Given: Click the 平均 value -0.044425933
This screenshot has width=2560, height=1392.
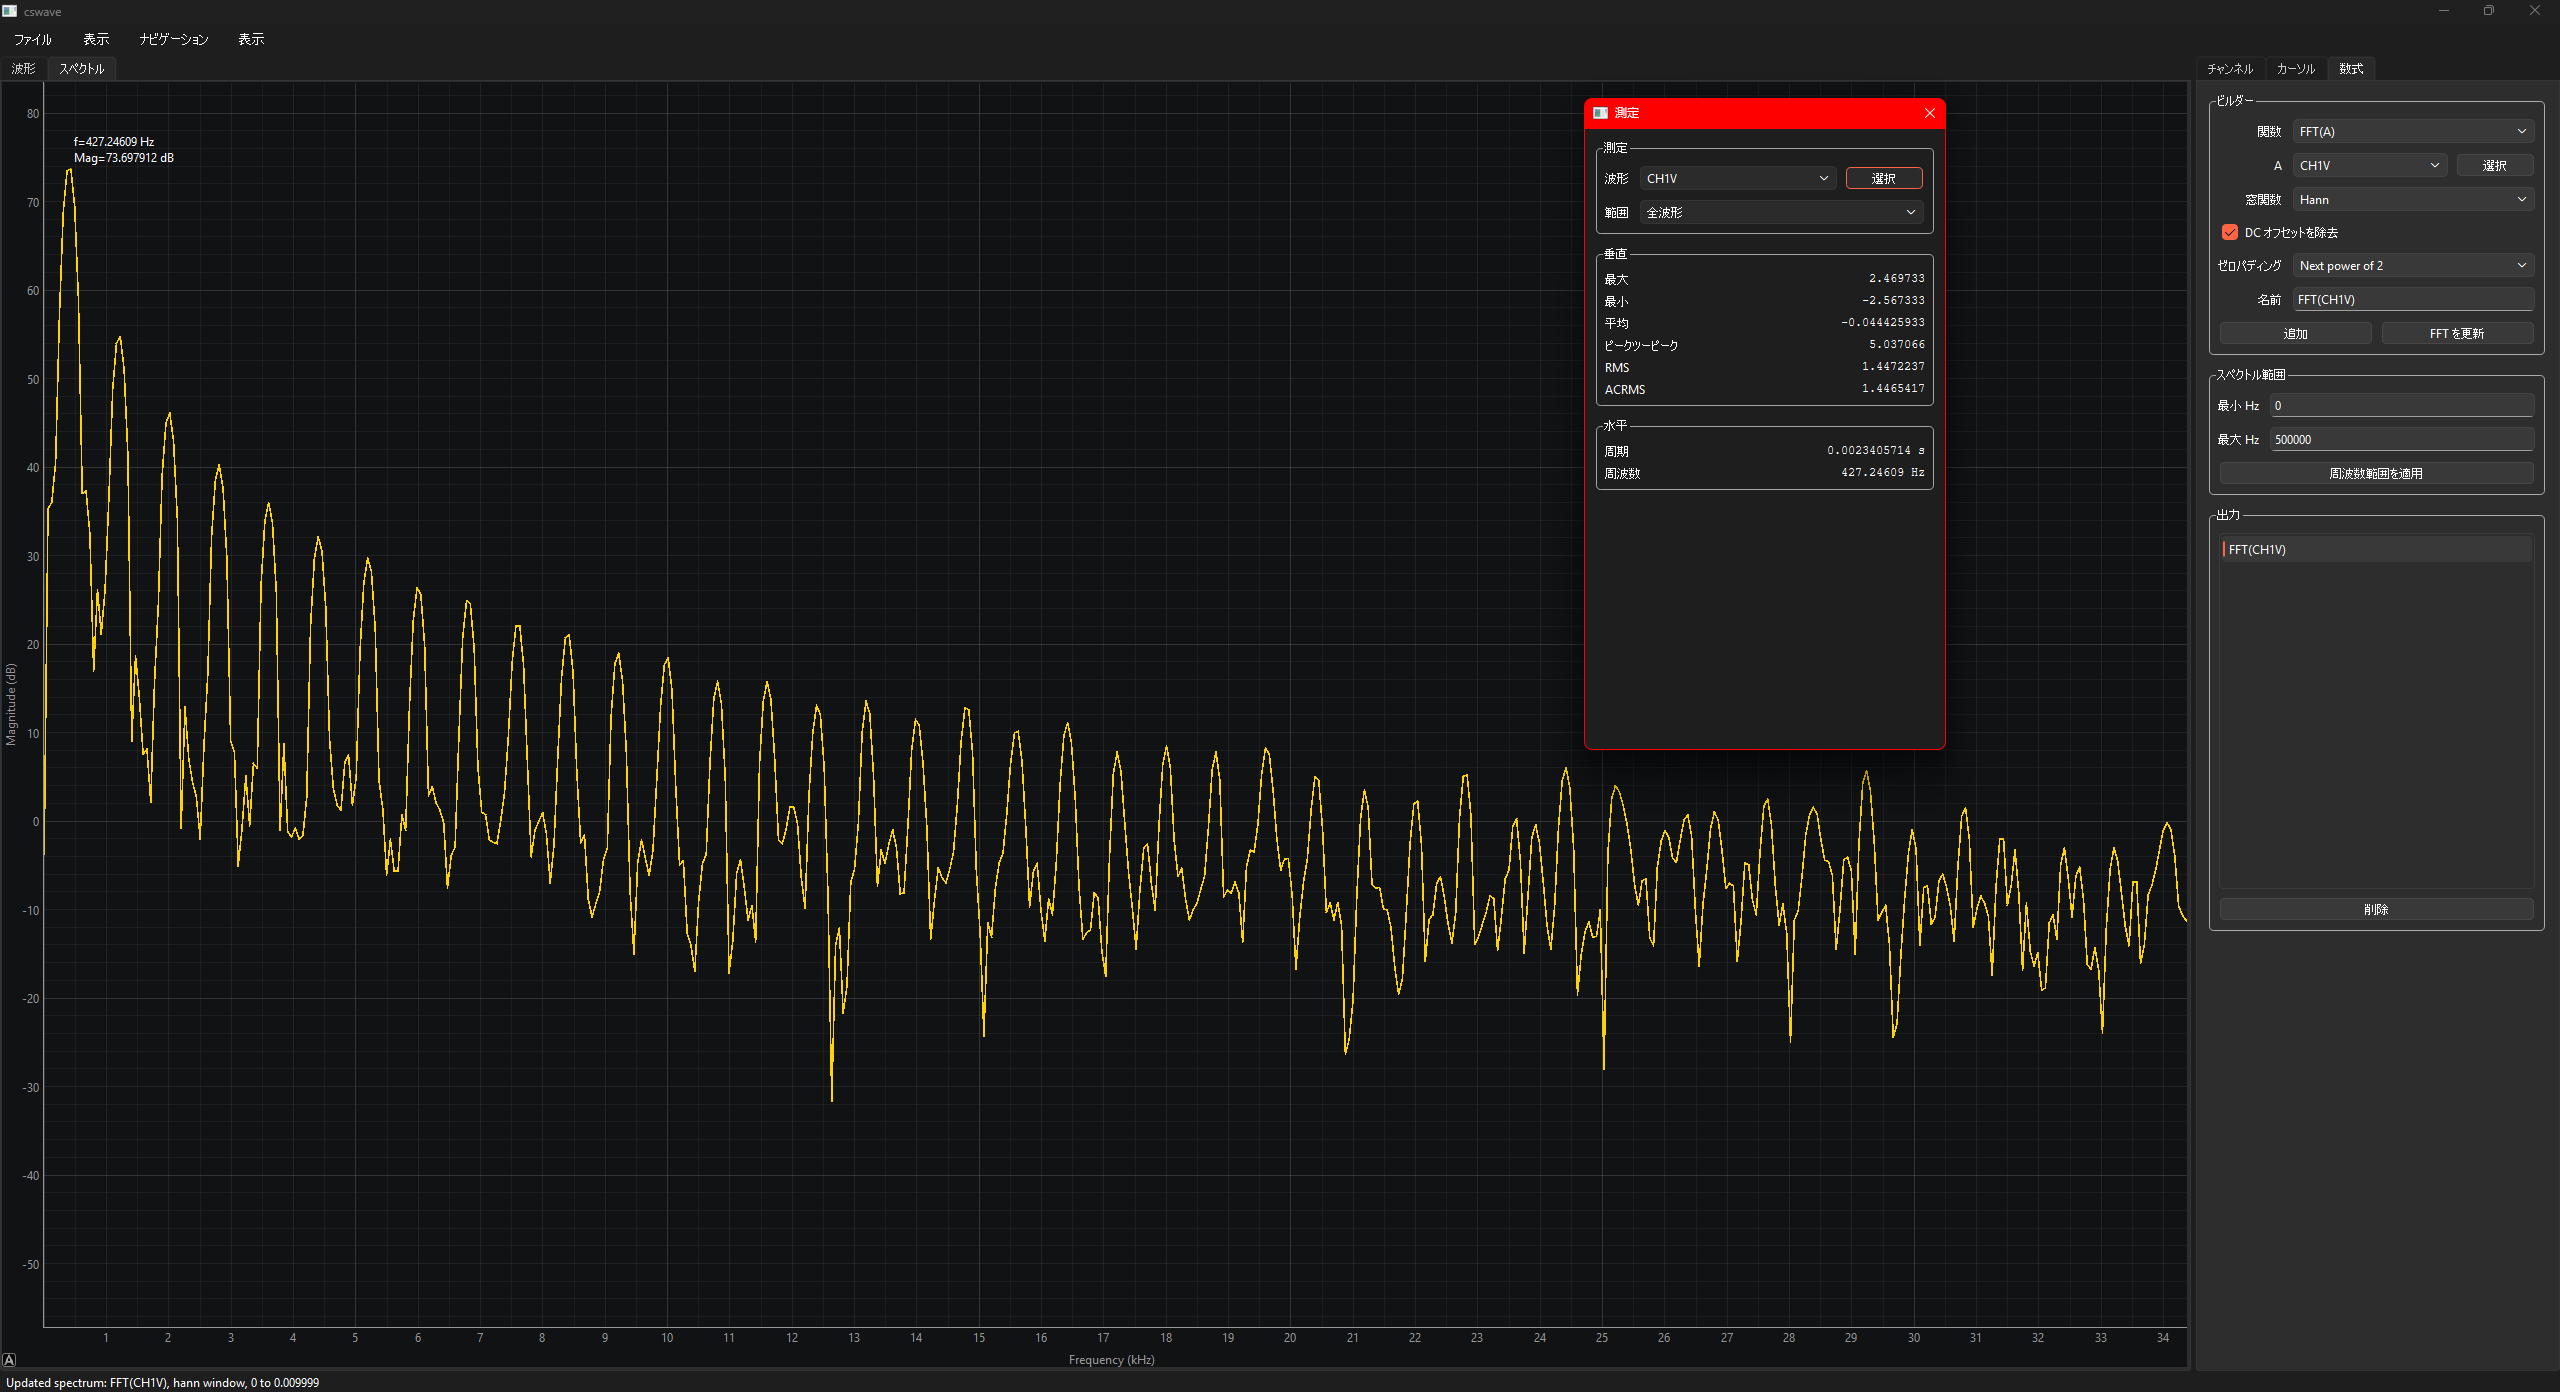Looking at the screenshot, I should tap(1882, 323).
